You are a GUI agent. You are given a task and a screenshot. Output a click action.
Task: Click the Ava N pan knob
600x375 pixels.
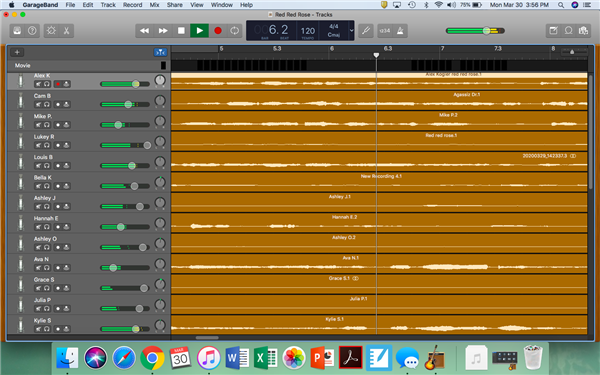tap(160, 264)
